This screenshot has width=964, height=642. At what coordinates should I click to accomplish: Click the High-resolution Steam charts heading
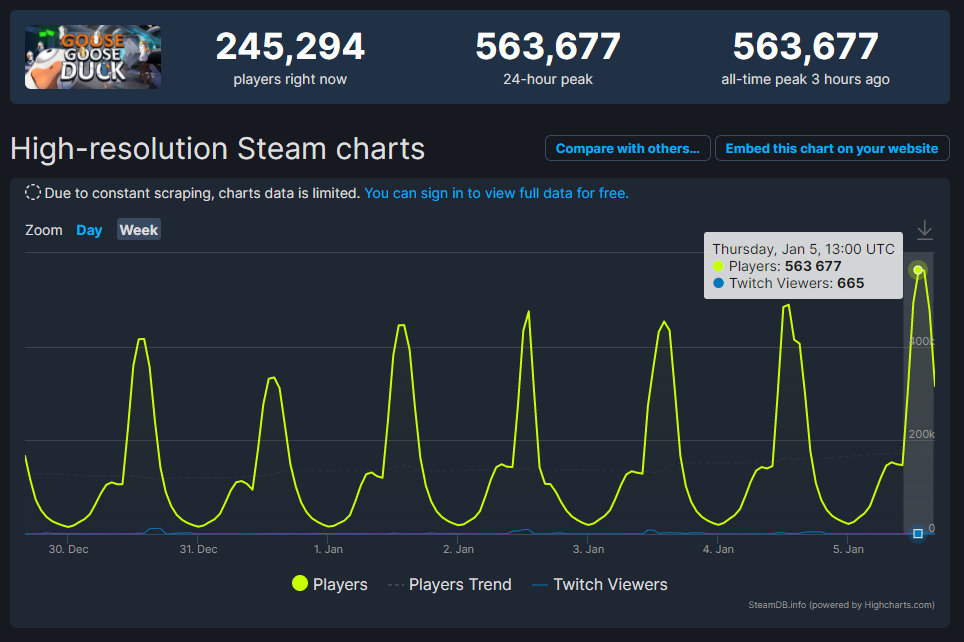click(217, 149)
